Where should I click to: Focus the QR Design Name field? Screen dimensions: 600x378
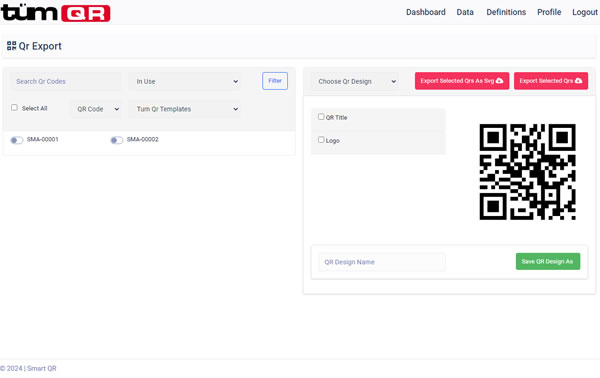(x=382, y=262)
